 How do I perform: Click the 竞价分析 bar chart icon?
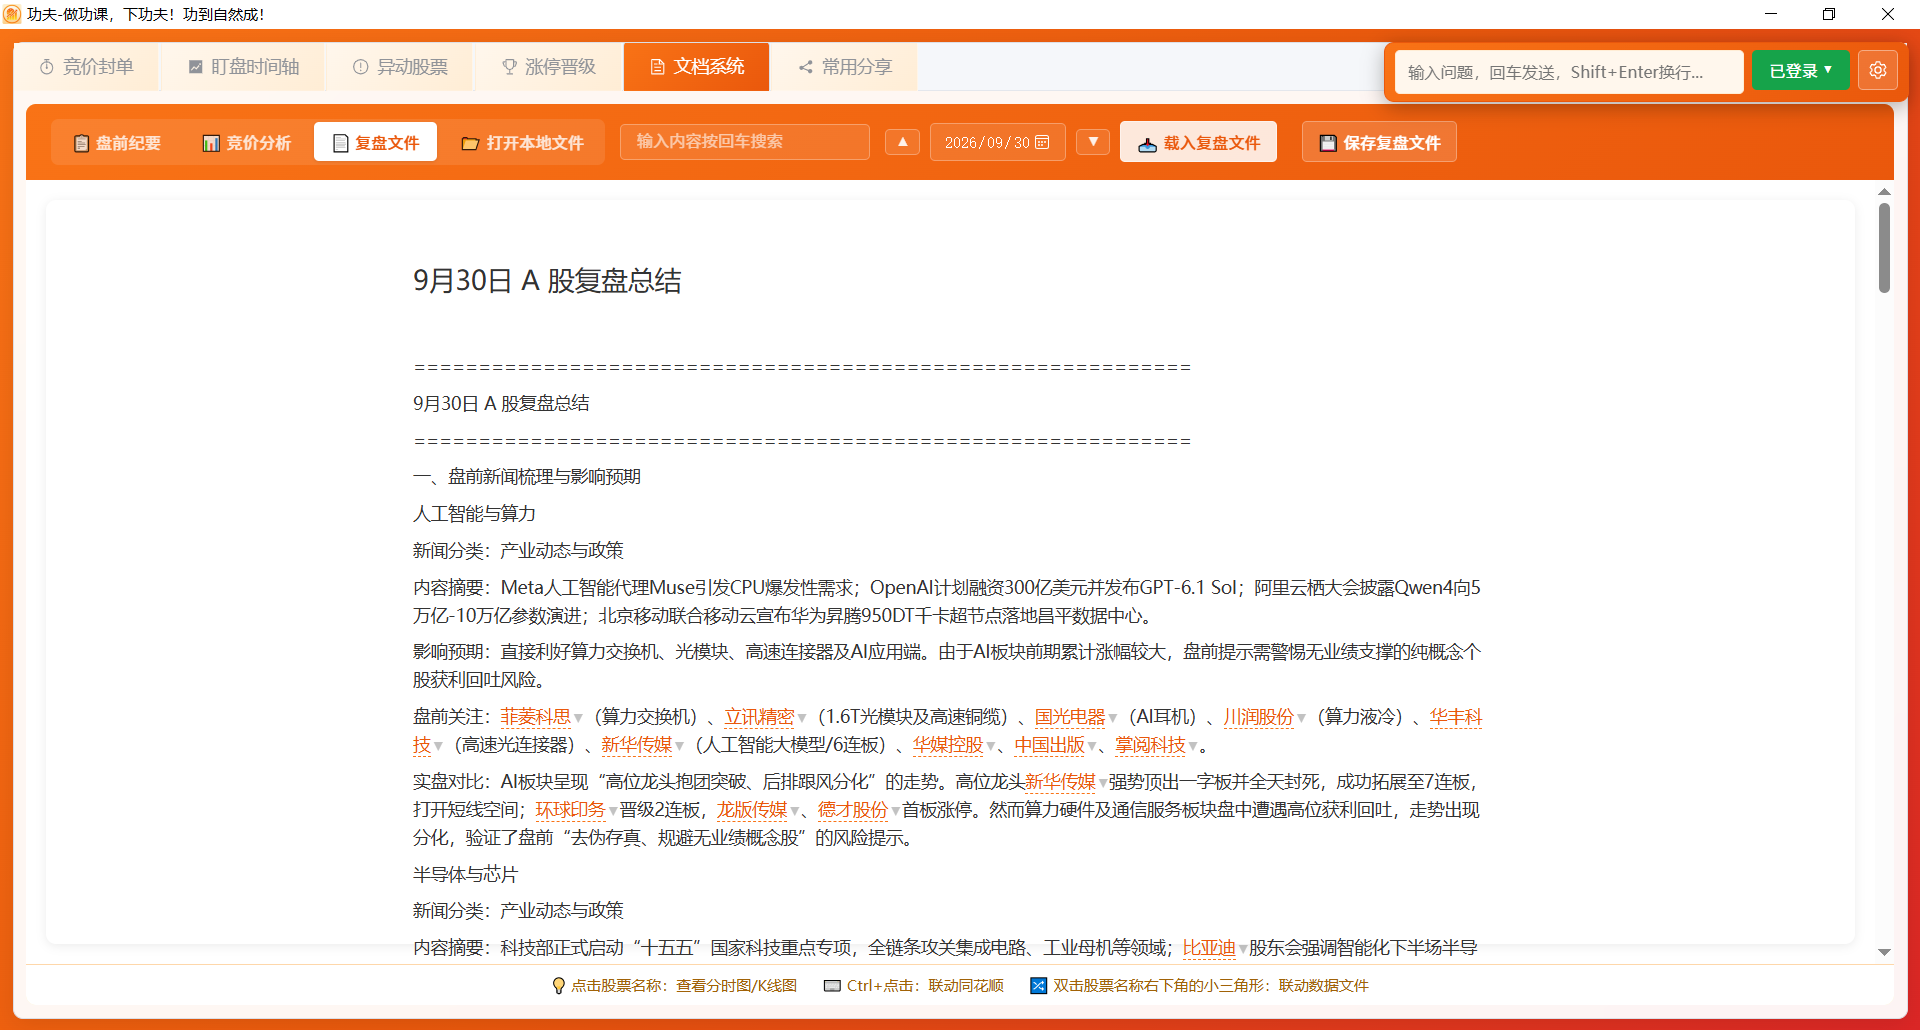tap(211, 143)
